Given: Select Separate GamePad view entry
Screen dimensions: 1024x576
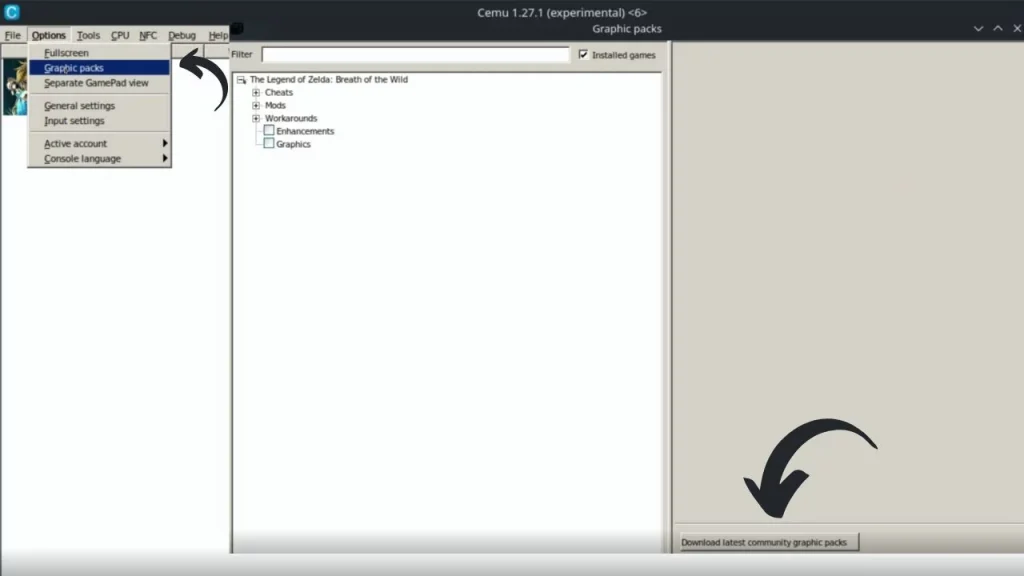Looking at the screenshot, I should tap(99, 83).
